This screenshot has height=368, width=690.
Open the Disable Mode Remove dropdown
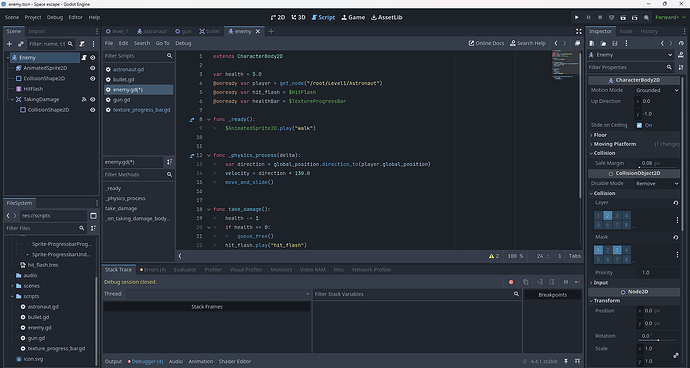click(x=657, y=184)
